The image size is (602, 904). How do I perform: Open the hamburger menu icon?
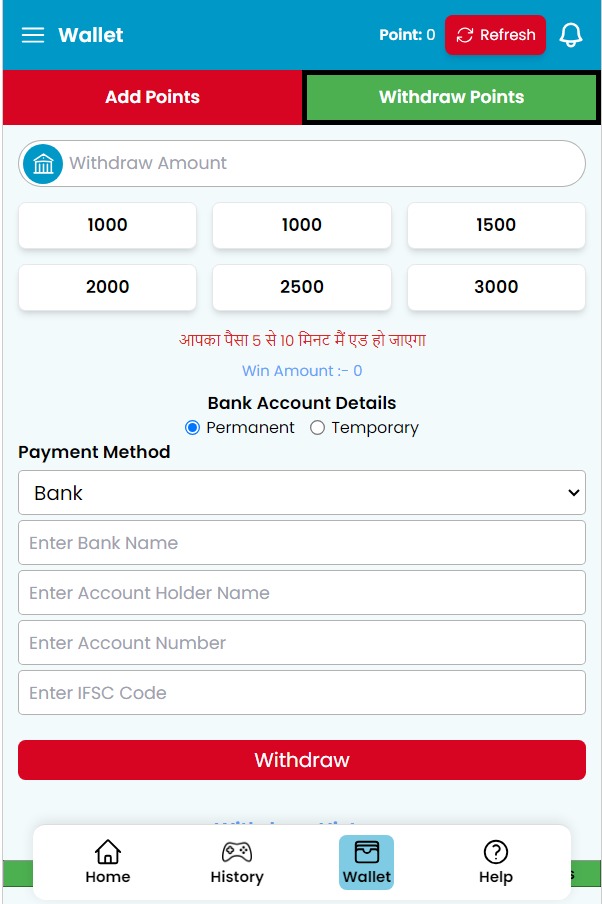pyautogui.click(x=33, y=35)
